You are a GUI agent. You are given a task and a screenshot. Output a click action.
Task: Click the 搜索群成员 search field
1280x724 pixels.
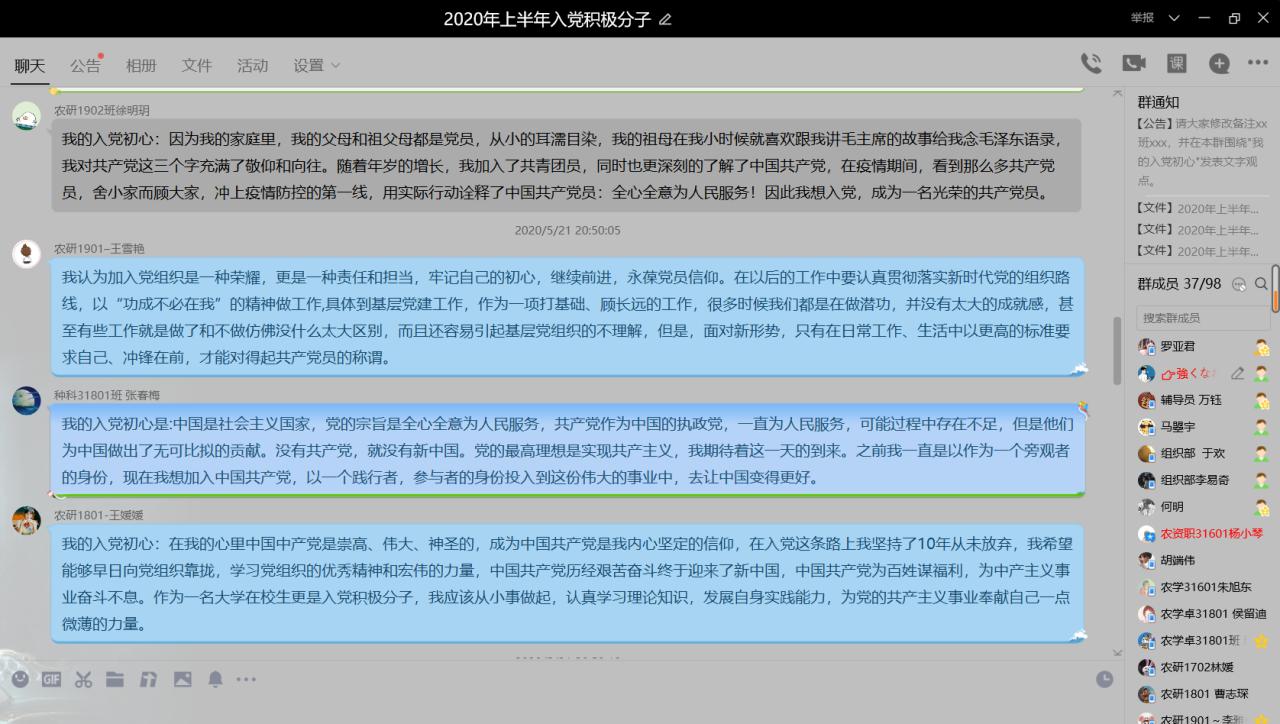click(x=1202, y=318)
